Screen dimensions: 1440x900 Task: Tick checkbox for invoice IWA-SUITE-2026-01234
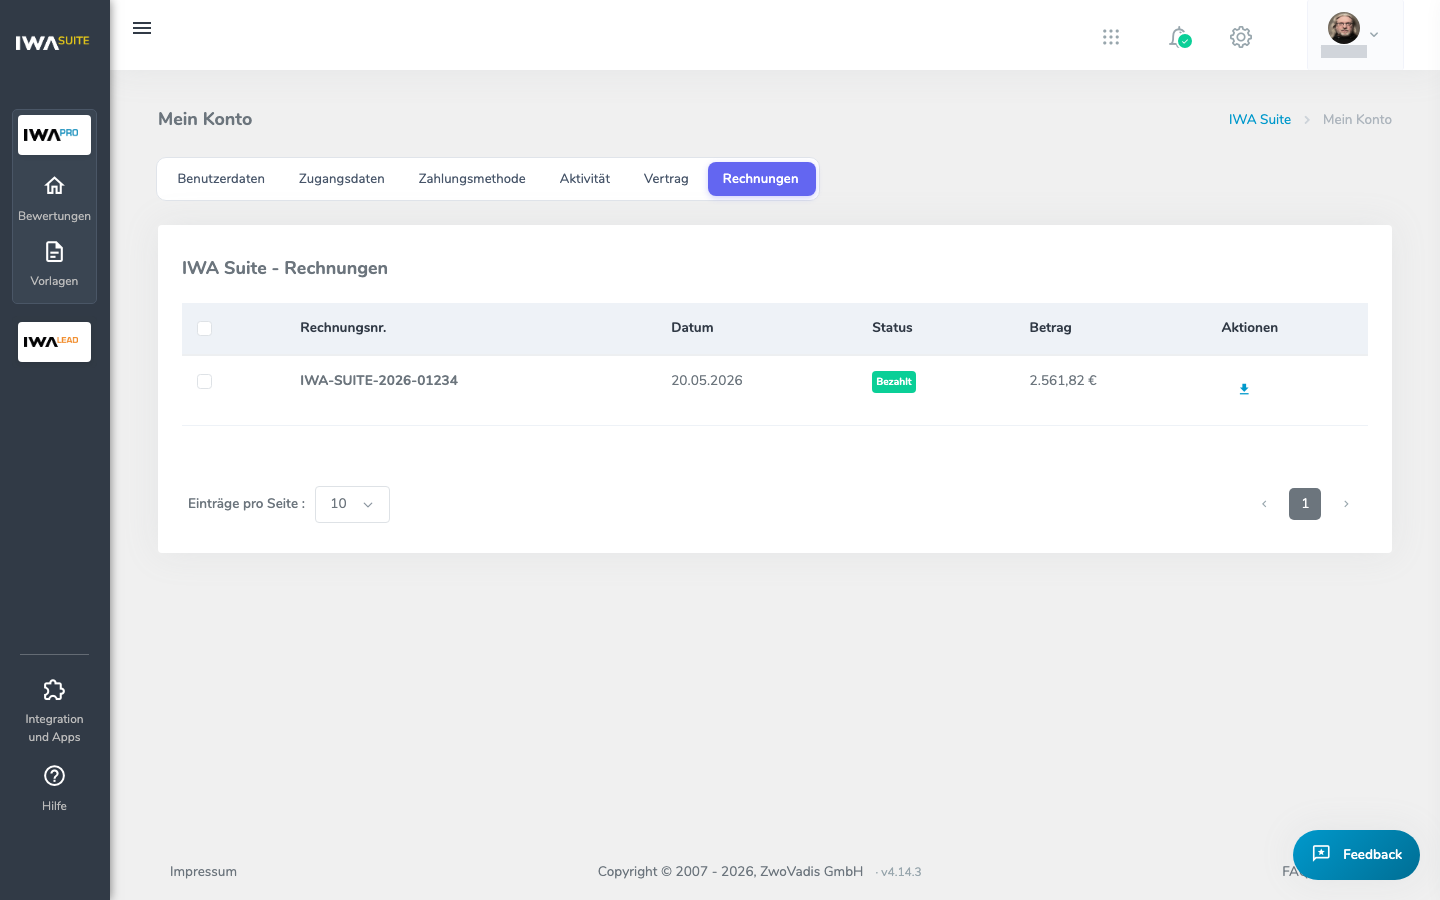[x=205, y=381]
